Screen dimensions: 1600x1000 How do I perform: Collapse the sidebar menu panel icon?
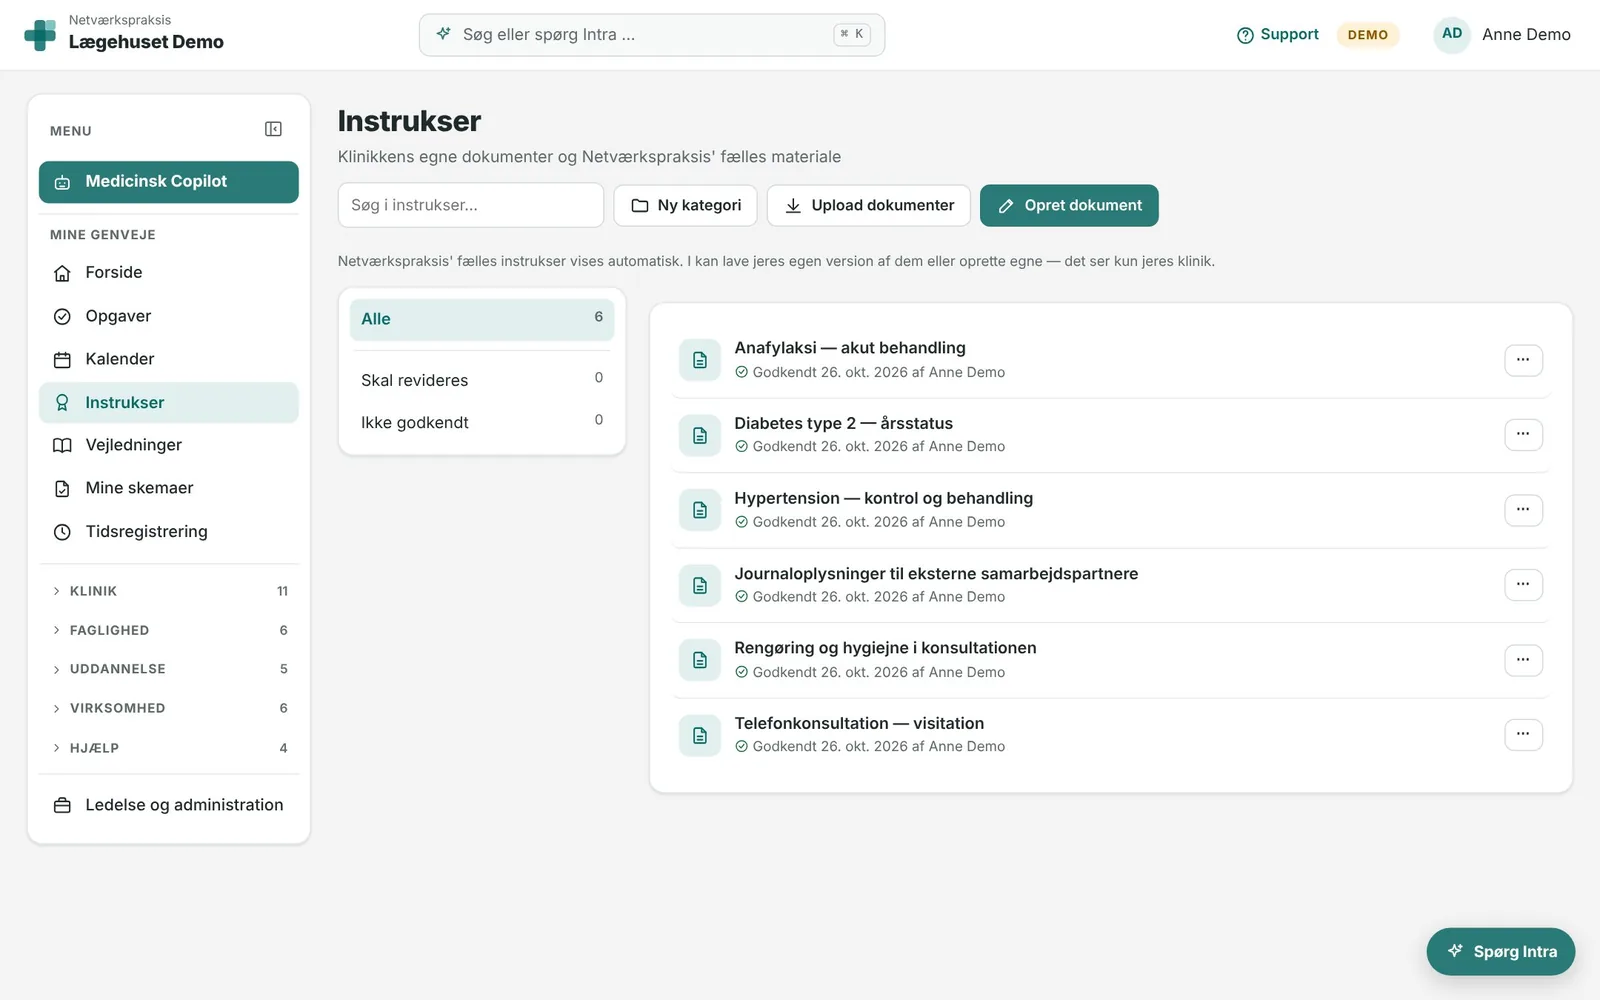coord(273,129)
